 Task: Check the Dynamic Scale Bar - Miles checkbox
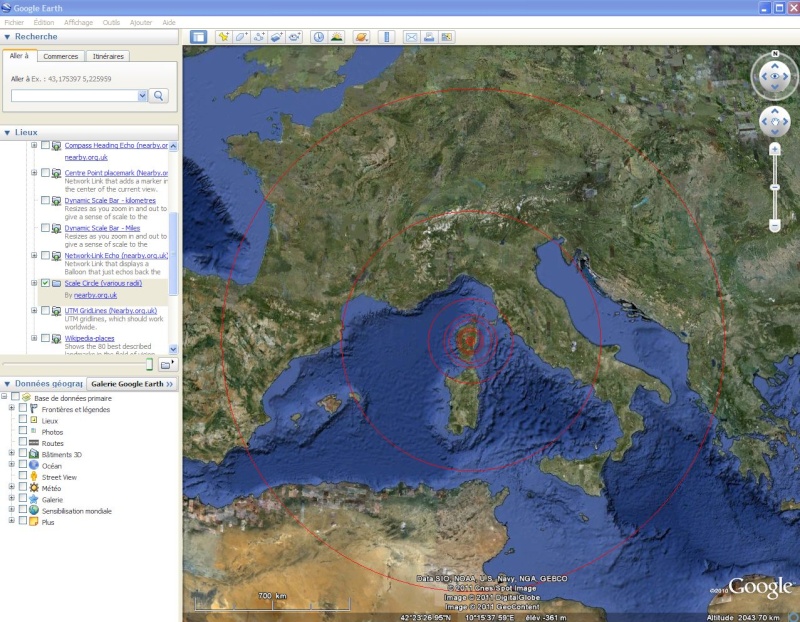(45, 228)
